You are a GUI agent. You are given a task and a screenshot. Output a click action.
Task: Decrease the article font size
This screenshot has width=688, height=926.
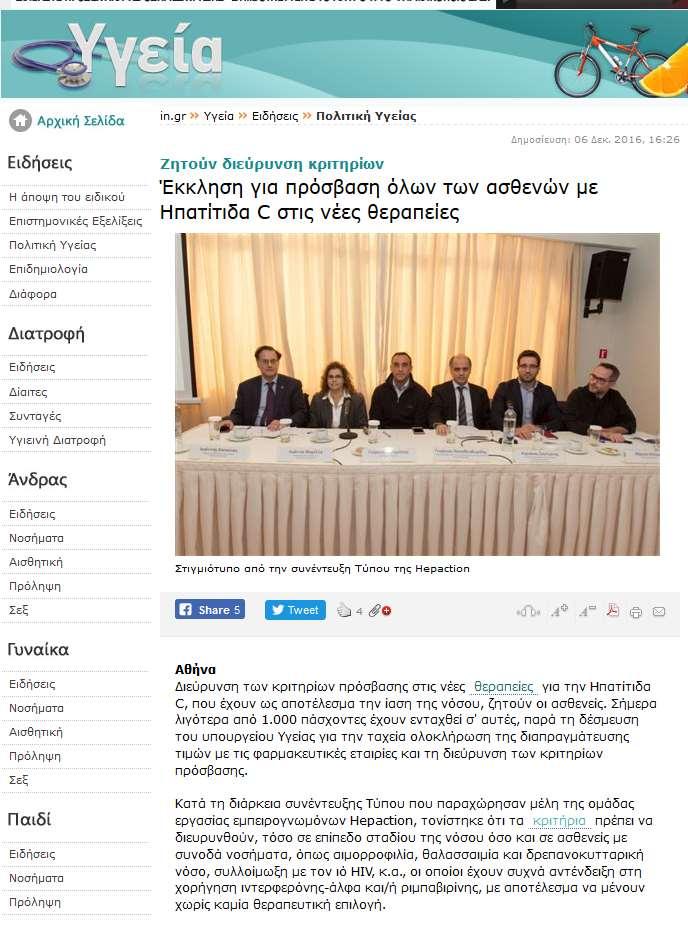tap(587, 611)
